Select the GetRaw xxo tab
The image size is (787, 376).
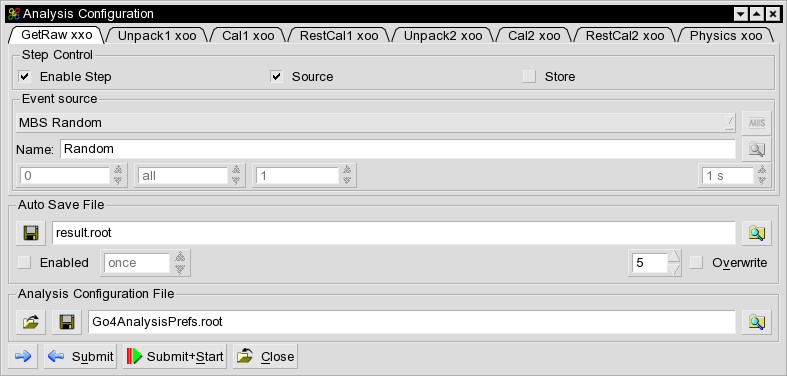tap(57, 35)
